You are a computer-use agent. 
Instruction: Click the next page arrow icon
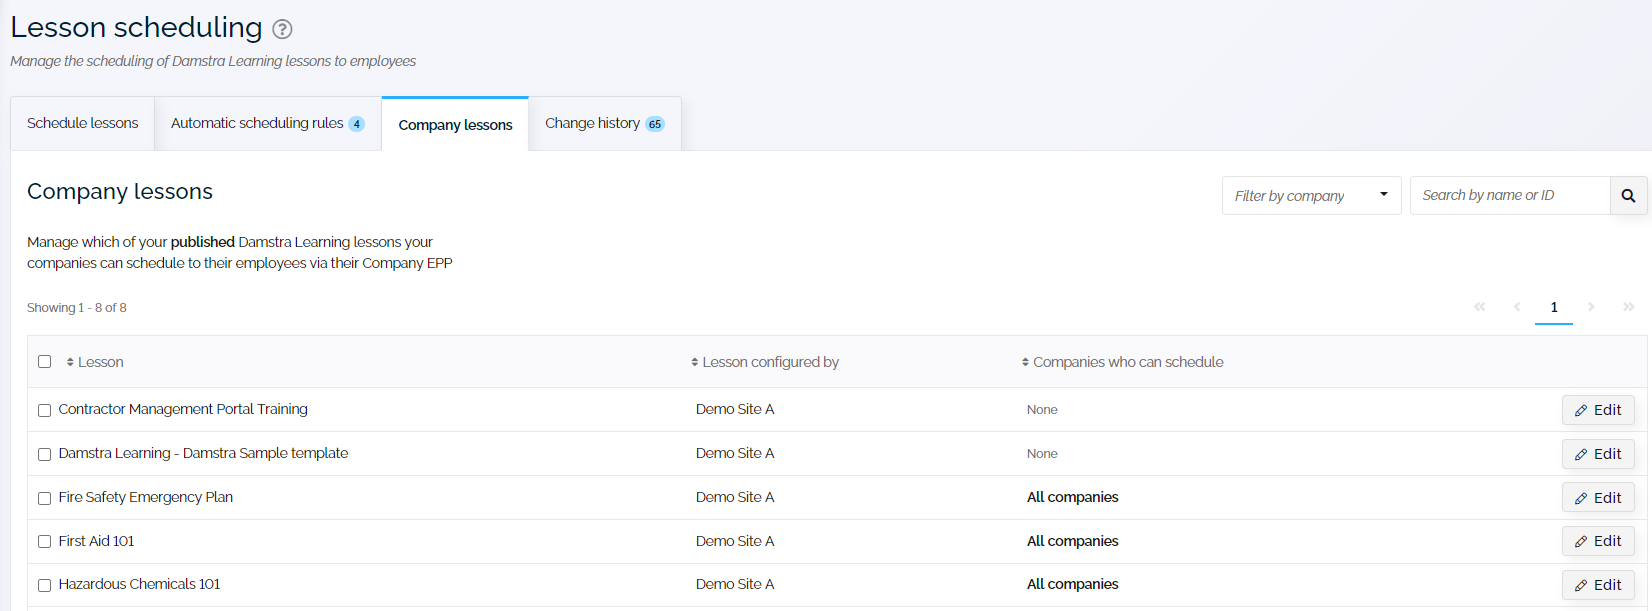(x=1591, y=307)
